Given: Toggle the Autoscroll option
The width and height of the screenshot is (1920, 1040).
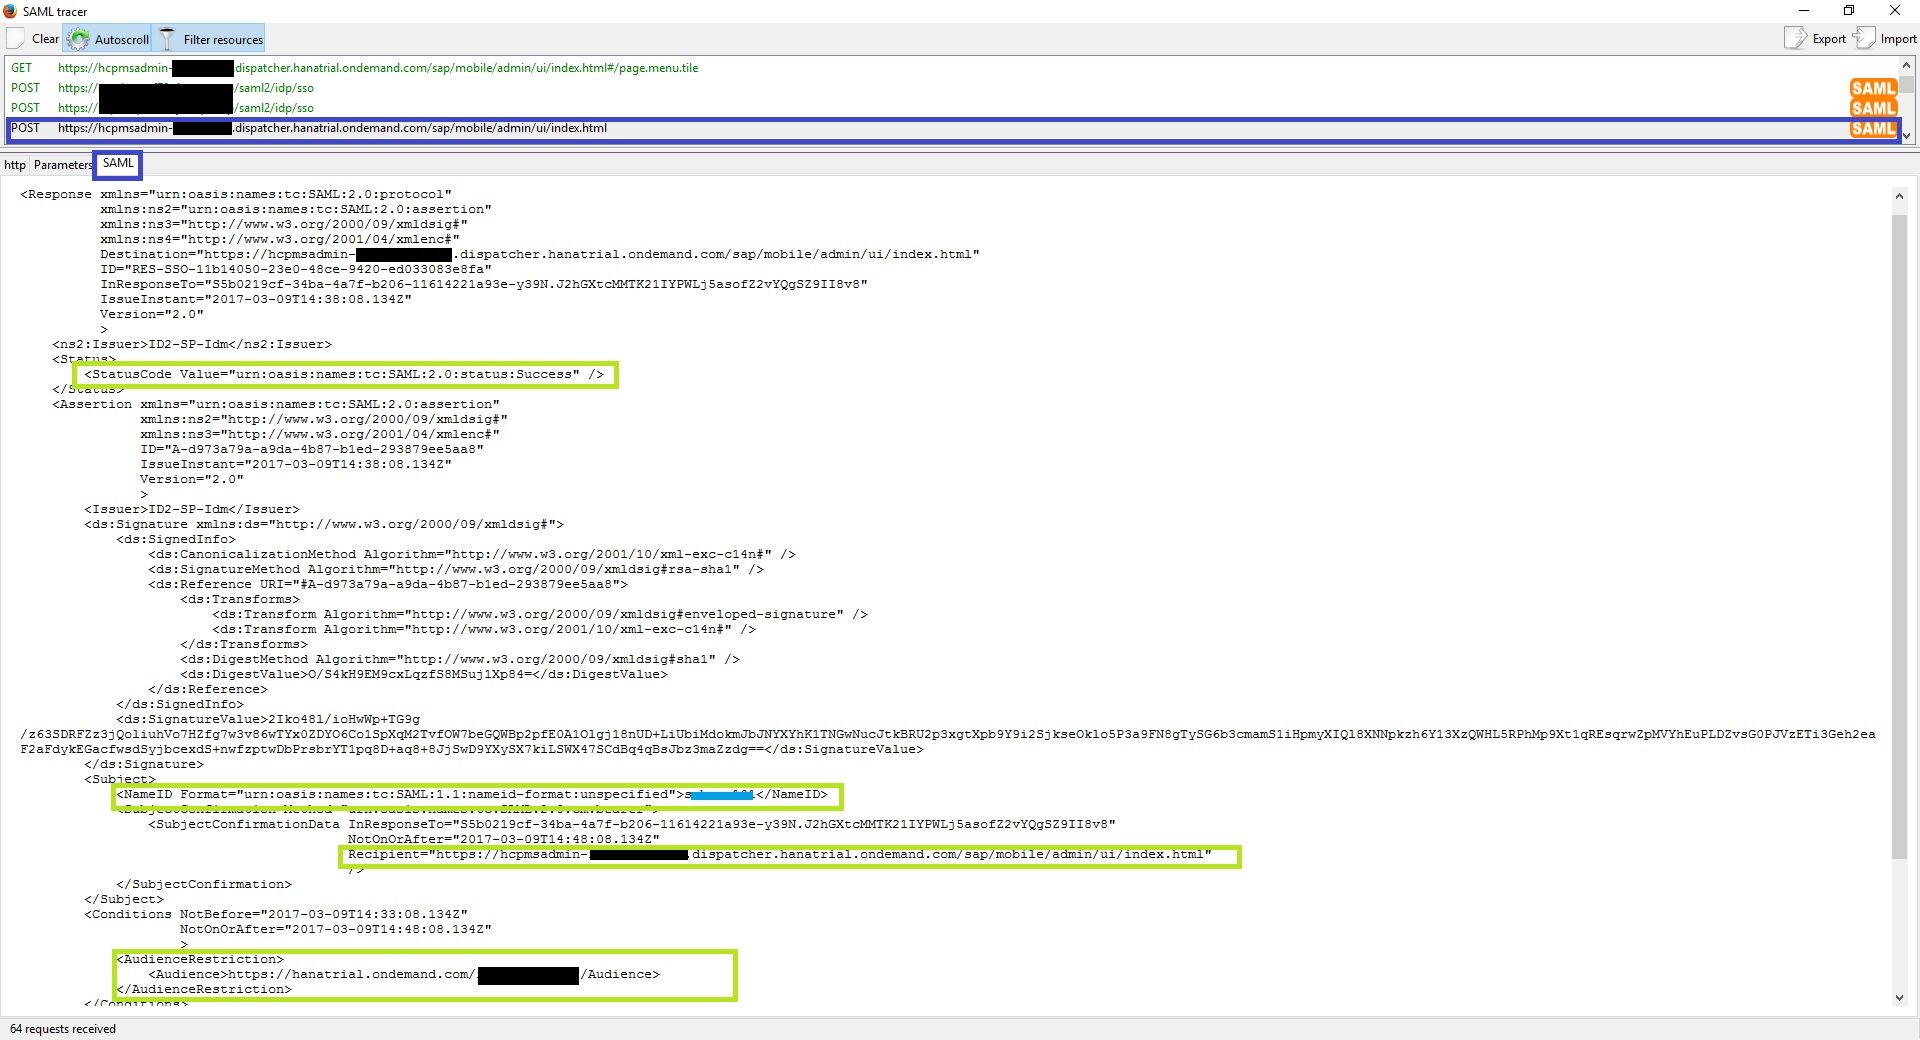Looking at the screenshot, I should click(x=108, y=39).
